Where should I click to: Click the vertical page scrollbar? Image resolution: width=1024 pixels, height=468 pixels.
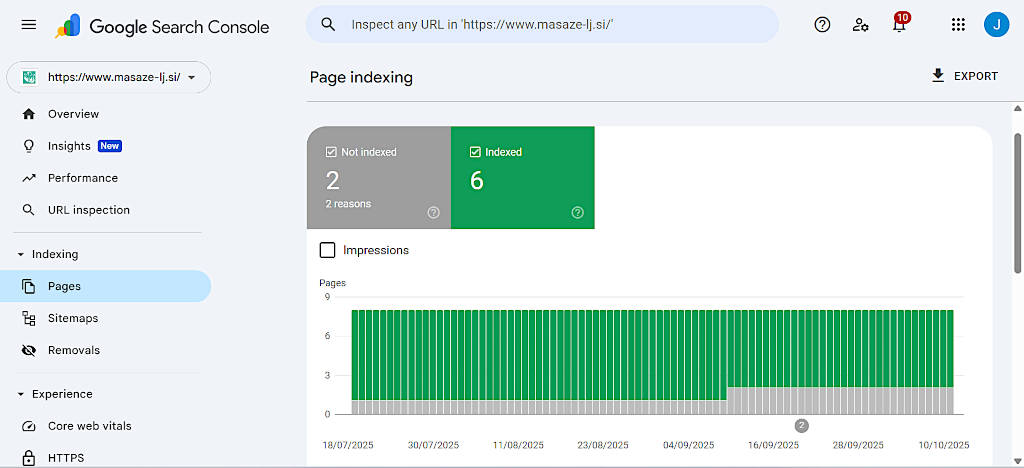(1018, 200)
